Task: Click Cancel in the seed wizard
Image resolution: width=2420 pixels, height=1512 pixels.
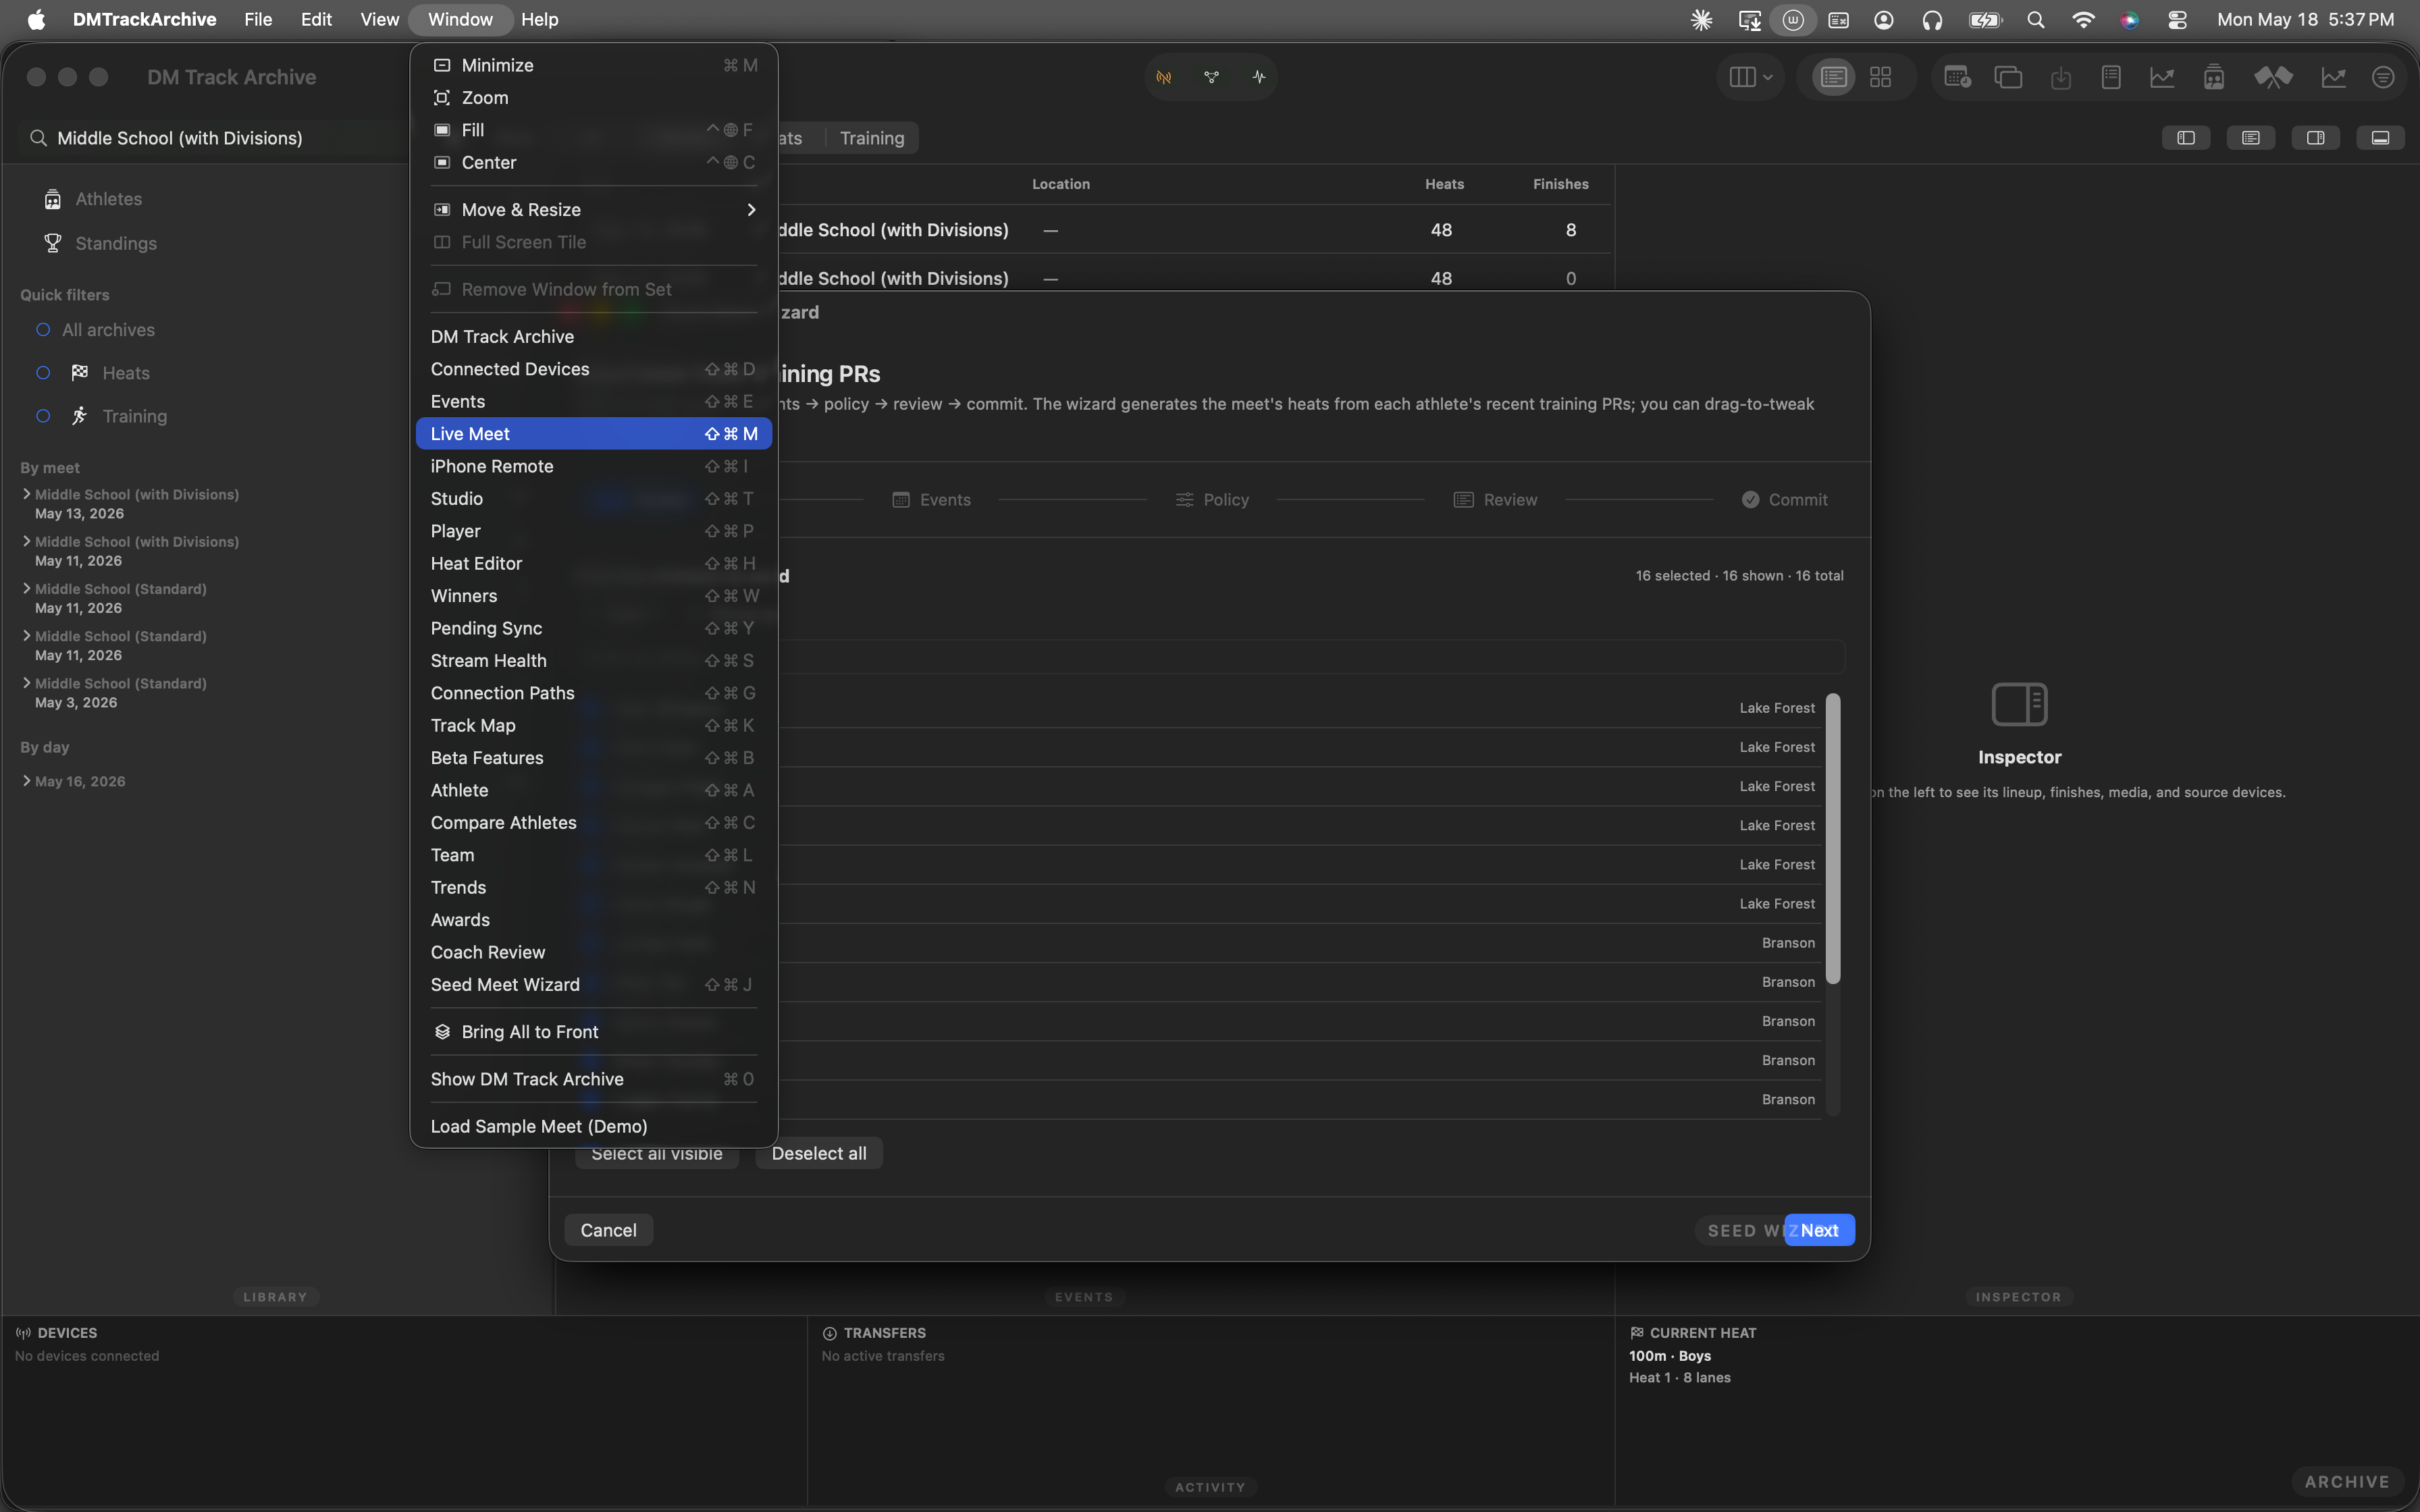Action: 608,1230
